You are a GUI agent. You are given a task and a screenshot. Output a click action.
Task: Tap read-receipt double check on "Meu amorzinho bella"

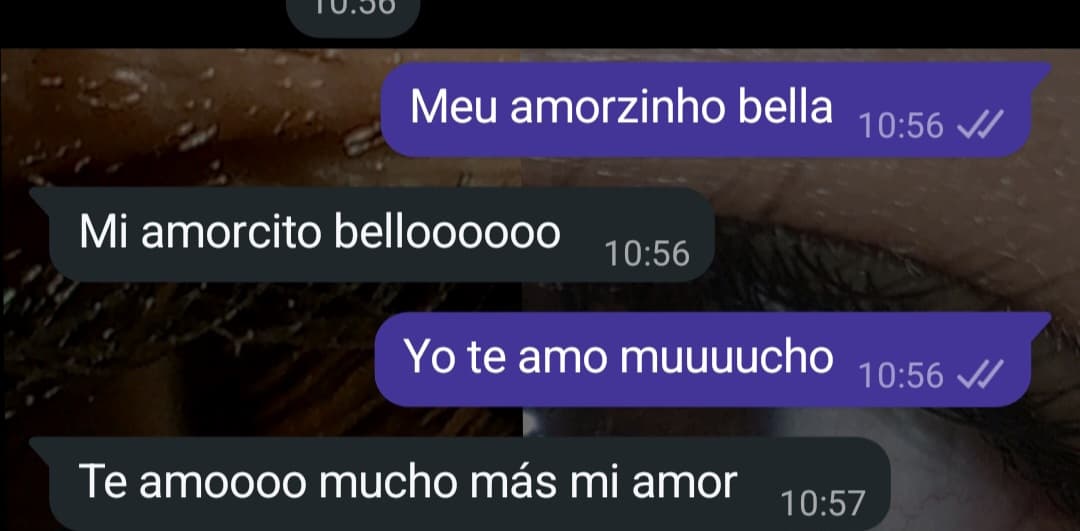[x=981, y=126]
